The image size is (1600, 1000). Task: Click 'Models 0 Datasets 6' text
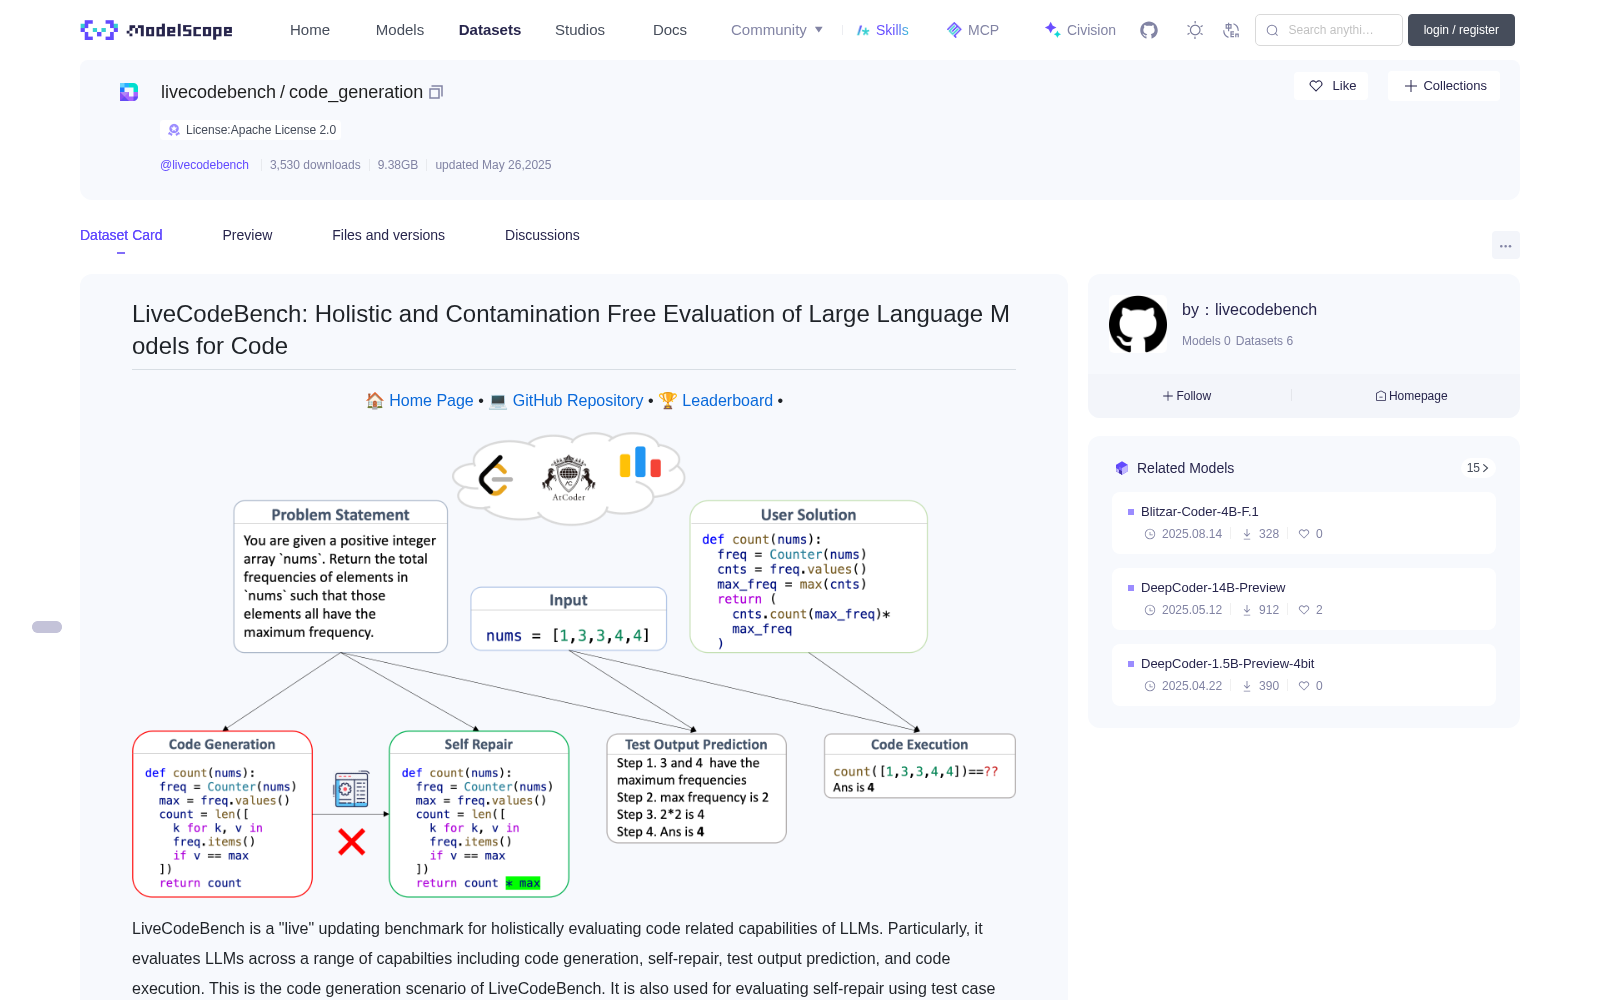1237,341
